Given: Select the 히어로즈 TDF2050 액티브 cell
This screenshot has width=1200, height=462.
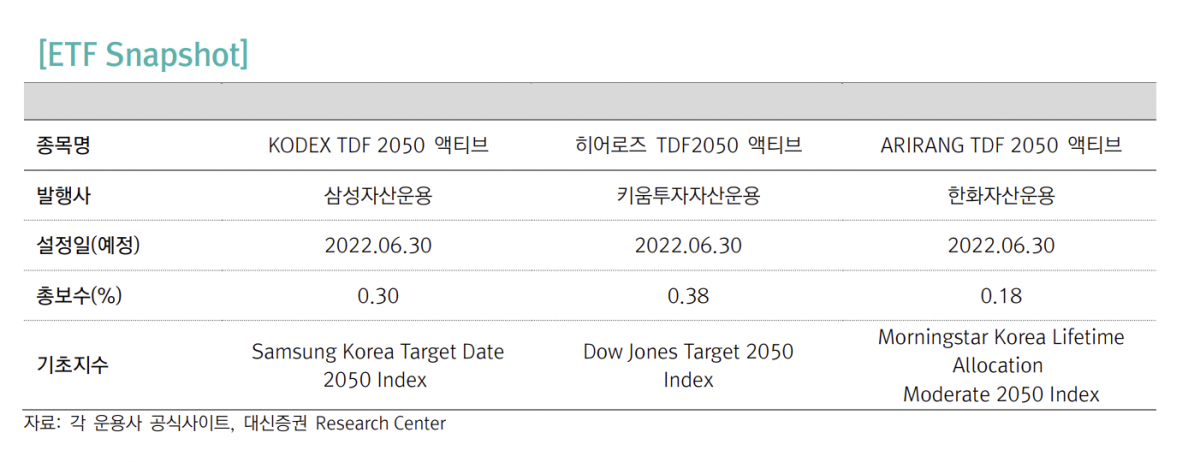Looking at the screenshot, I should 688,145.
